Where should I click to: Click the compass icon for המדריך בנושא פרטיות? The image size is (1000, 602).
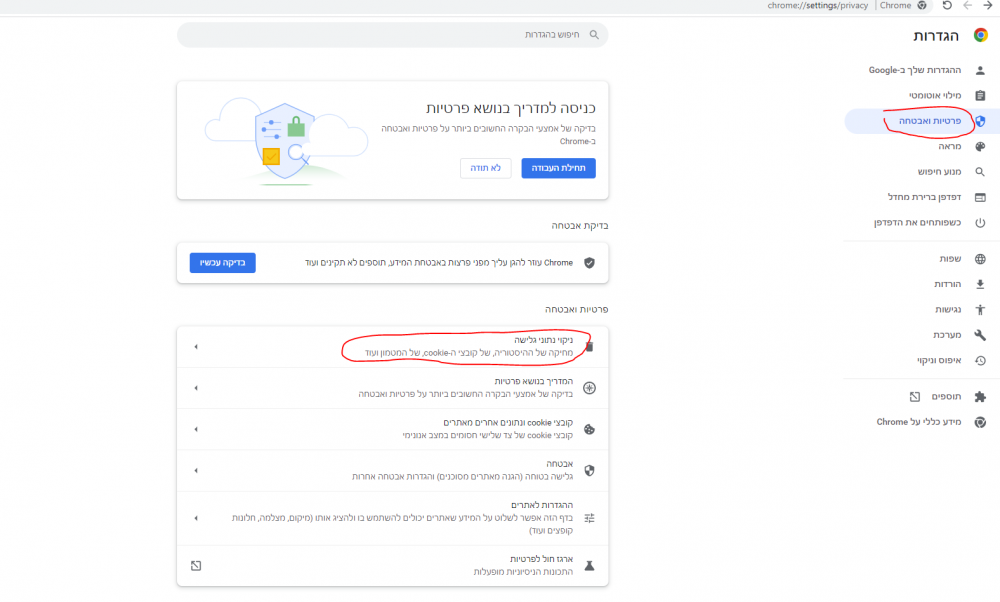[x=589, y=388]
